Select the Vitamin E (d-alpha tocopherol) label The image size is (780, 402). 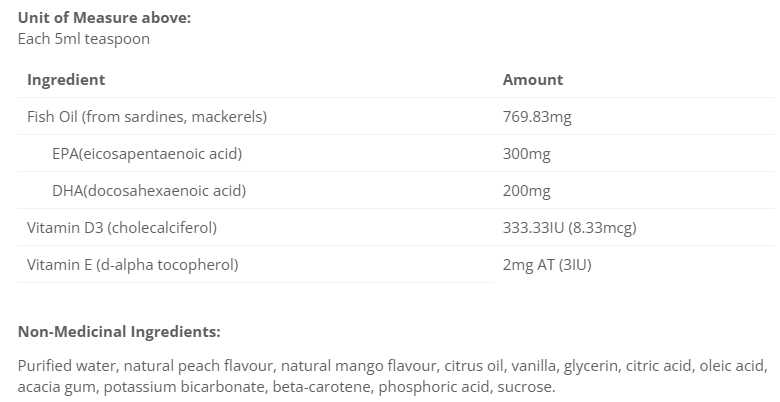pos(133,265)
